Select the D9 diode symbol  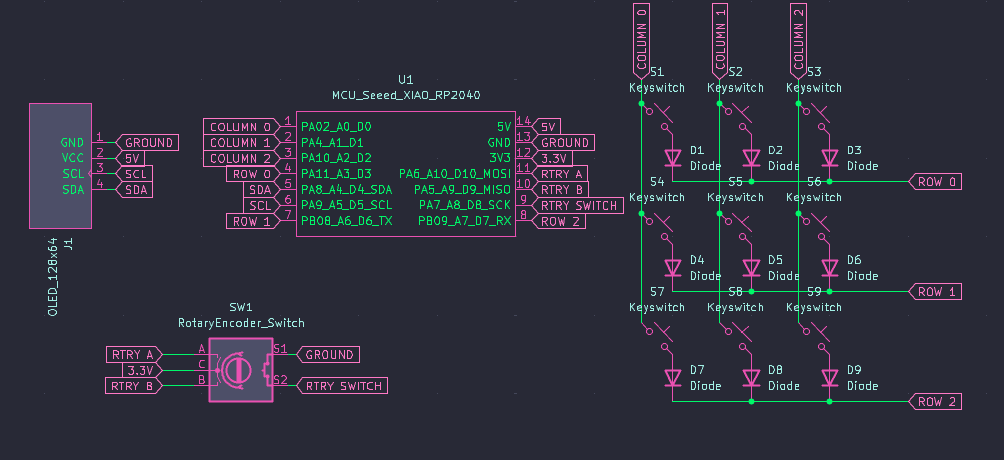click(x=830, y=377)
